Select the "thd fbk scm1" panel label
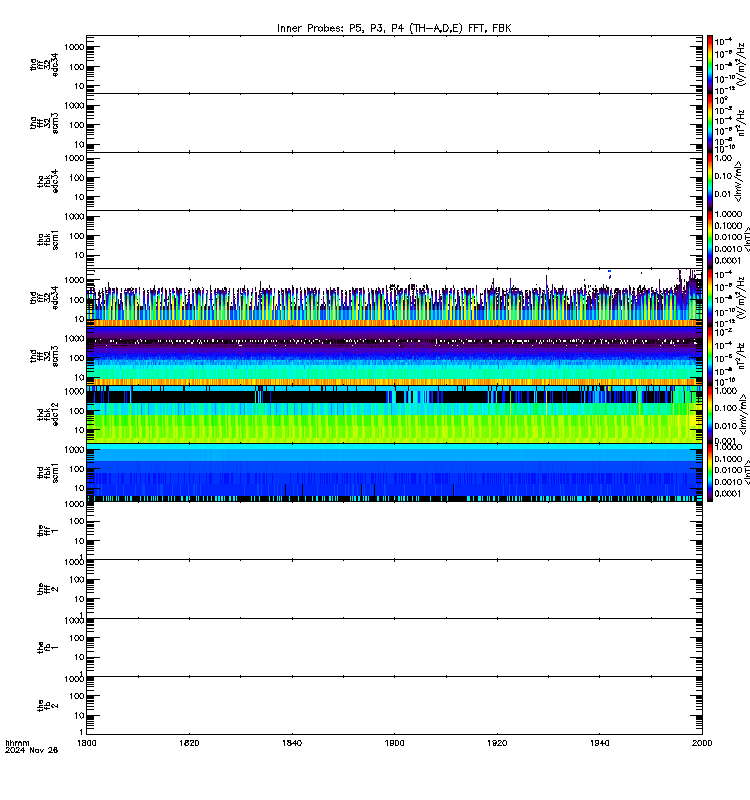Image resolution: width=750 pixels, height=800 pixels. pos(48,473)
